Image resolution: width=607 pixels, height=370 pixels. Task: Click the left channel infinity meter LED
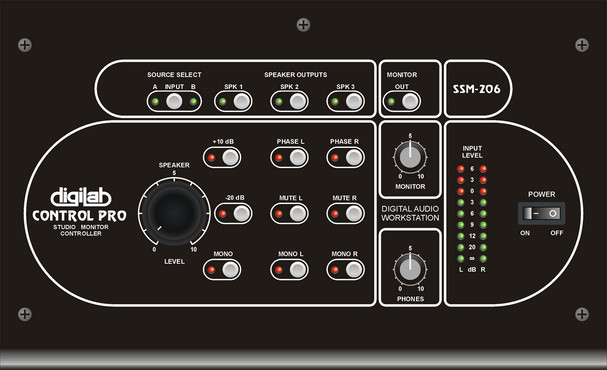[461, 259]
